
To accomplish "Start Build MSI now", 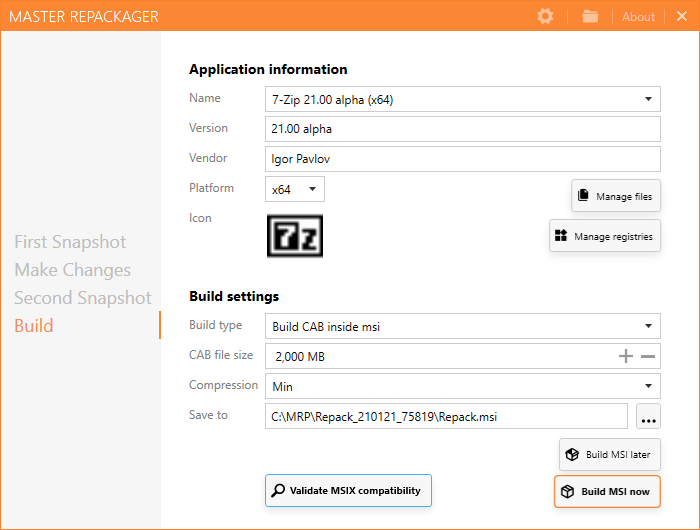I will (607, 492).
